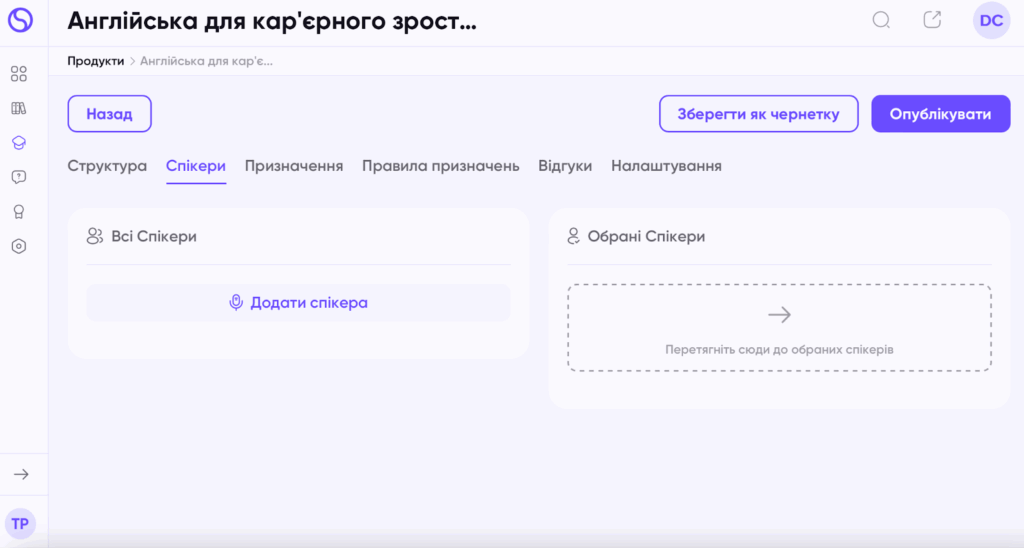Click the Продукти breadcrumb link
Screen dimensions: 1024x548
pyautogui.click(x=95, y=61)
